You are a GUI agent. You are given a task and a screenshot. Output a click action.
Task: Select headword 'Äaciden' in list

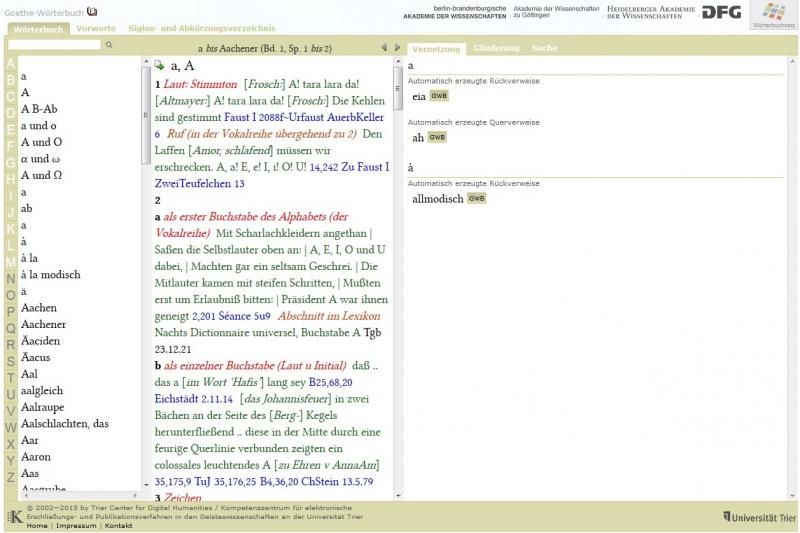click(40, 341)
